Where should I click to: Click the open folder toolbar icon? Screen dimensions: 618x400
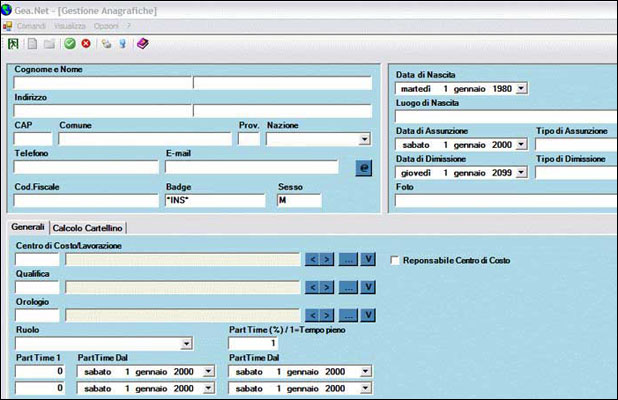[49, 44]
